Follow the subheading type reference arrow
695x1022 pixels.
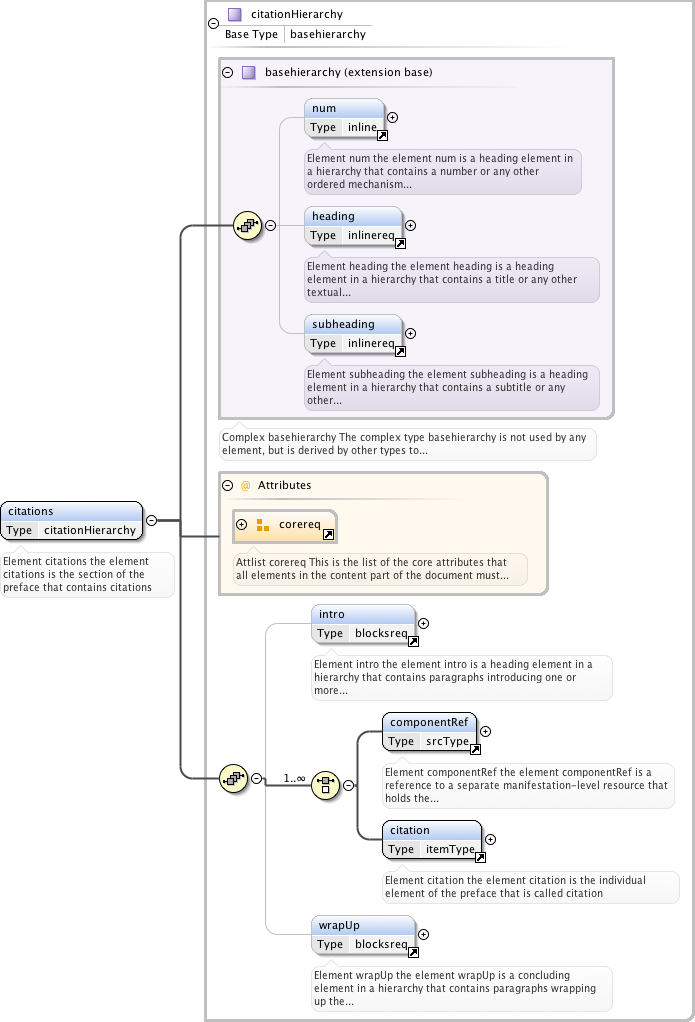(400, 351)
